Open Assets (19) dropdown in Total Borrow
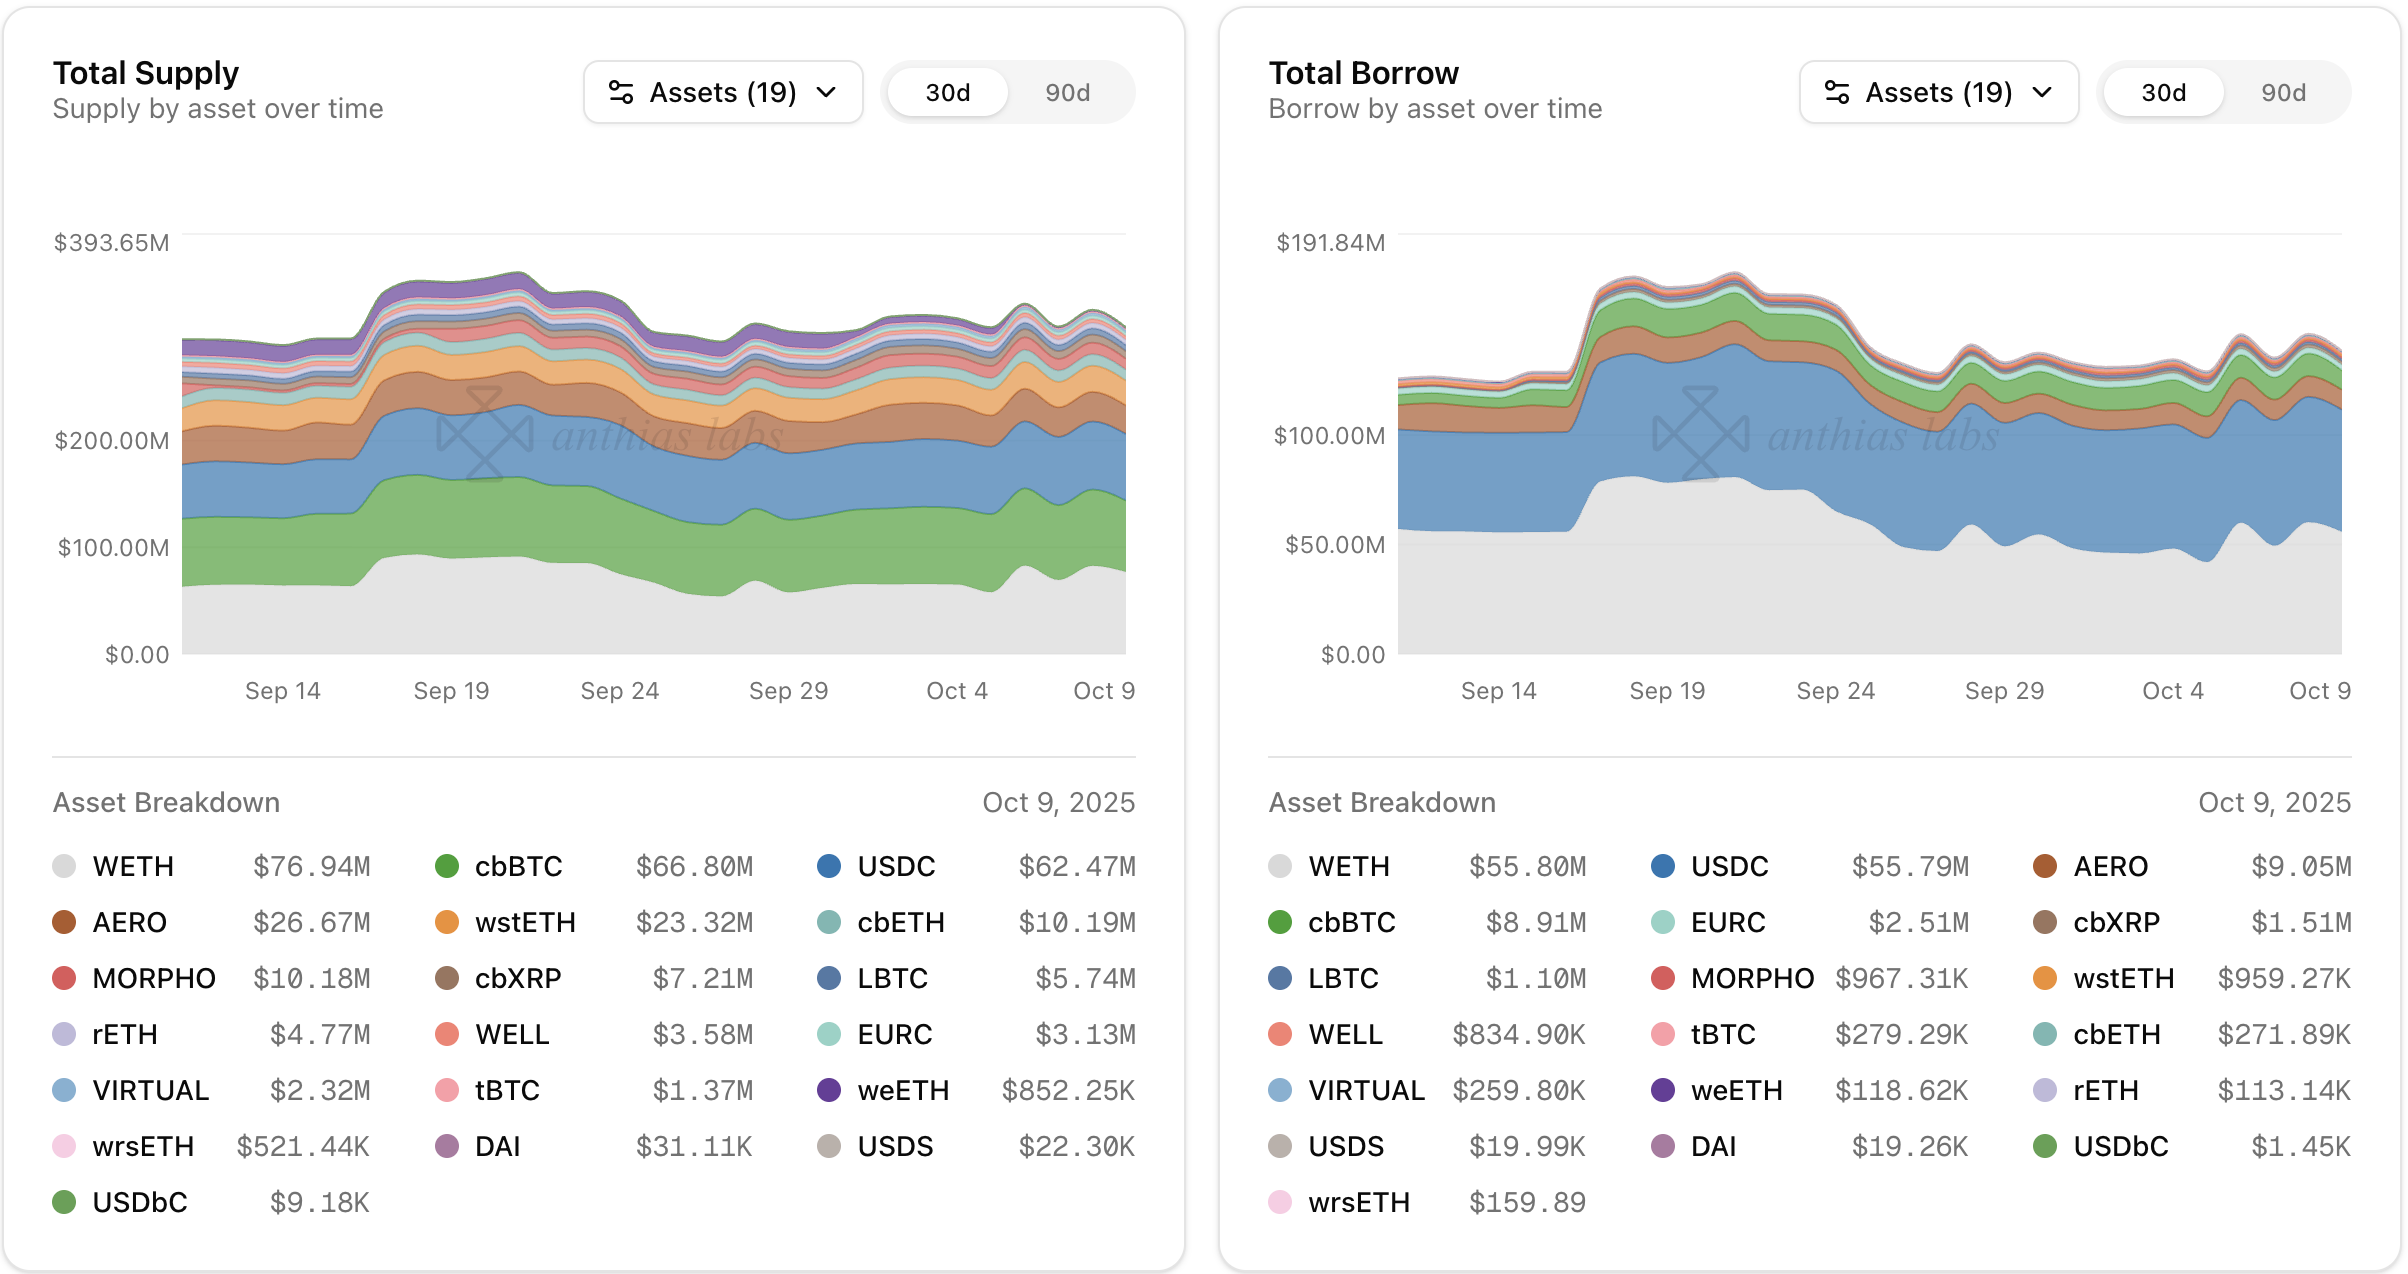The width and height of the screenshot is (2408, 1274). [x=1938, y=93]
